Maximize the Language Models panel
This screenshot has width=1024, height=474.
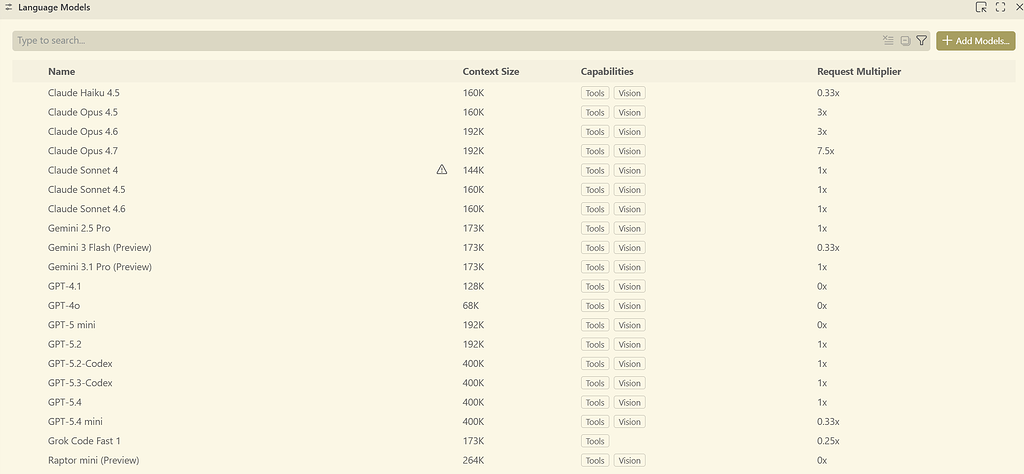[1000, 7]
